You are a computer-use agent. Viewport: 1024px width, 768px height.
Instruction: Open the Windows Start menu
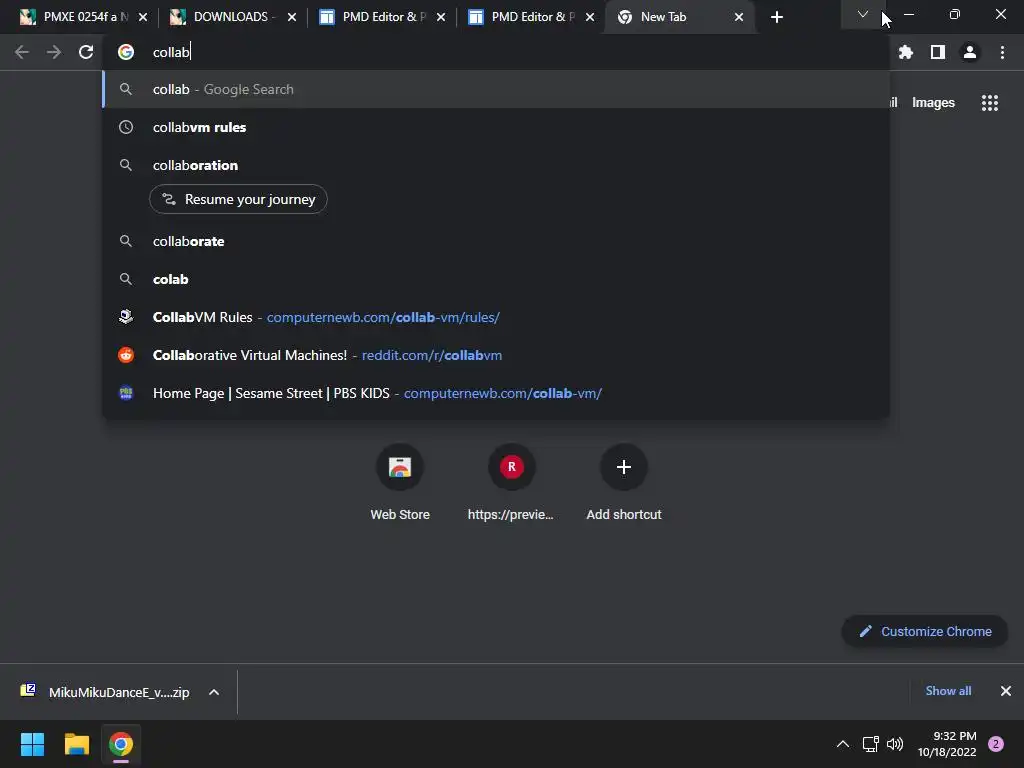click(32, 744)
